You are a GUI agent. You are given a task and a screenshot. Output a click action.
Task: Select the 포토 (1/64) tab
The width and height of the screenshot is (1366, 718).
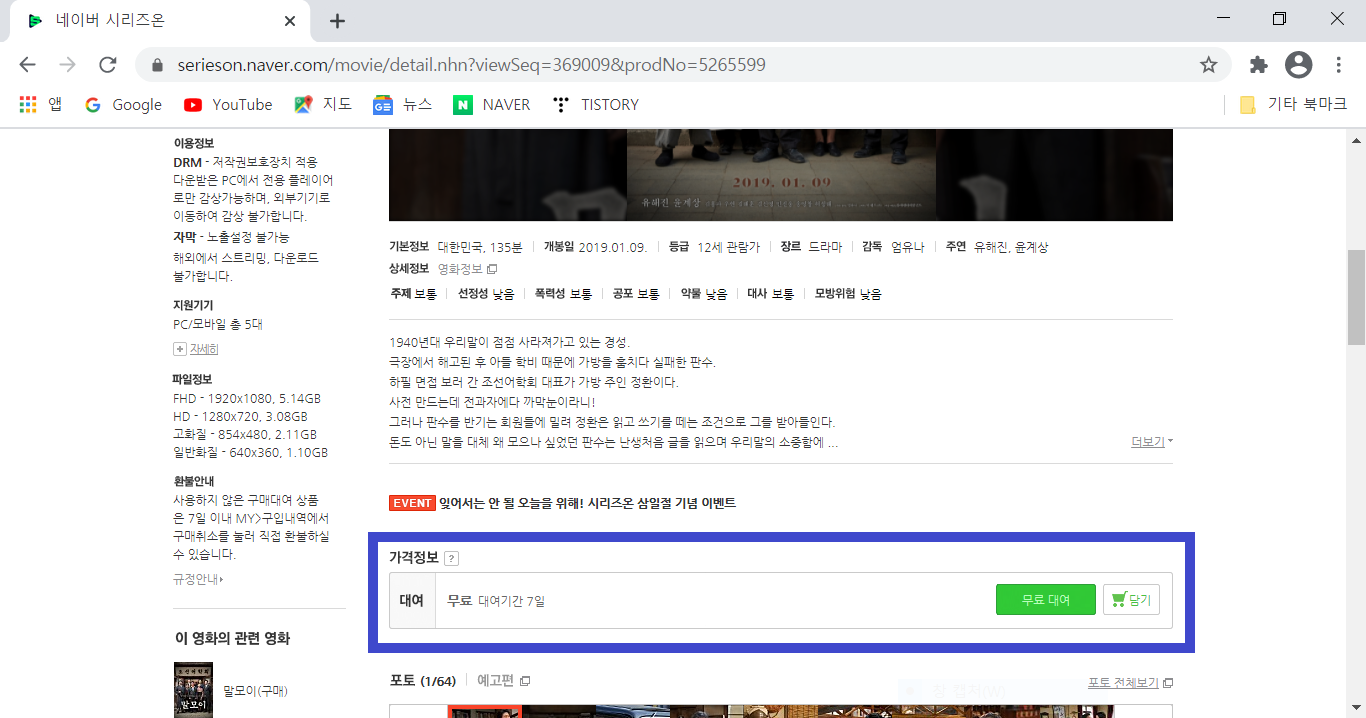422,681
